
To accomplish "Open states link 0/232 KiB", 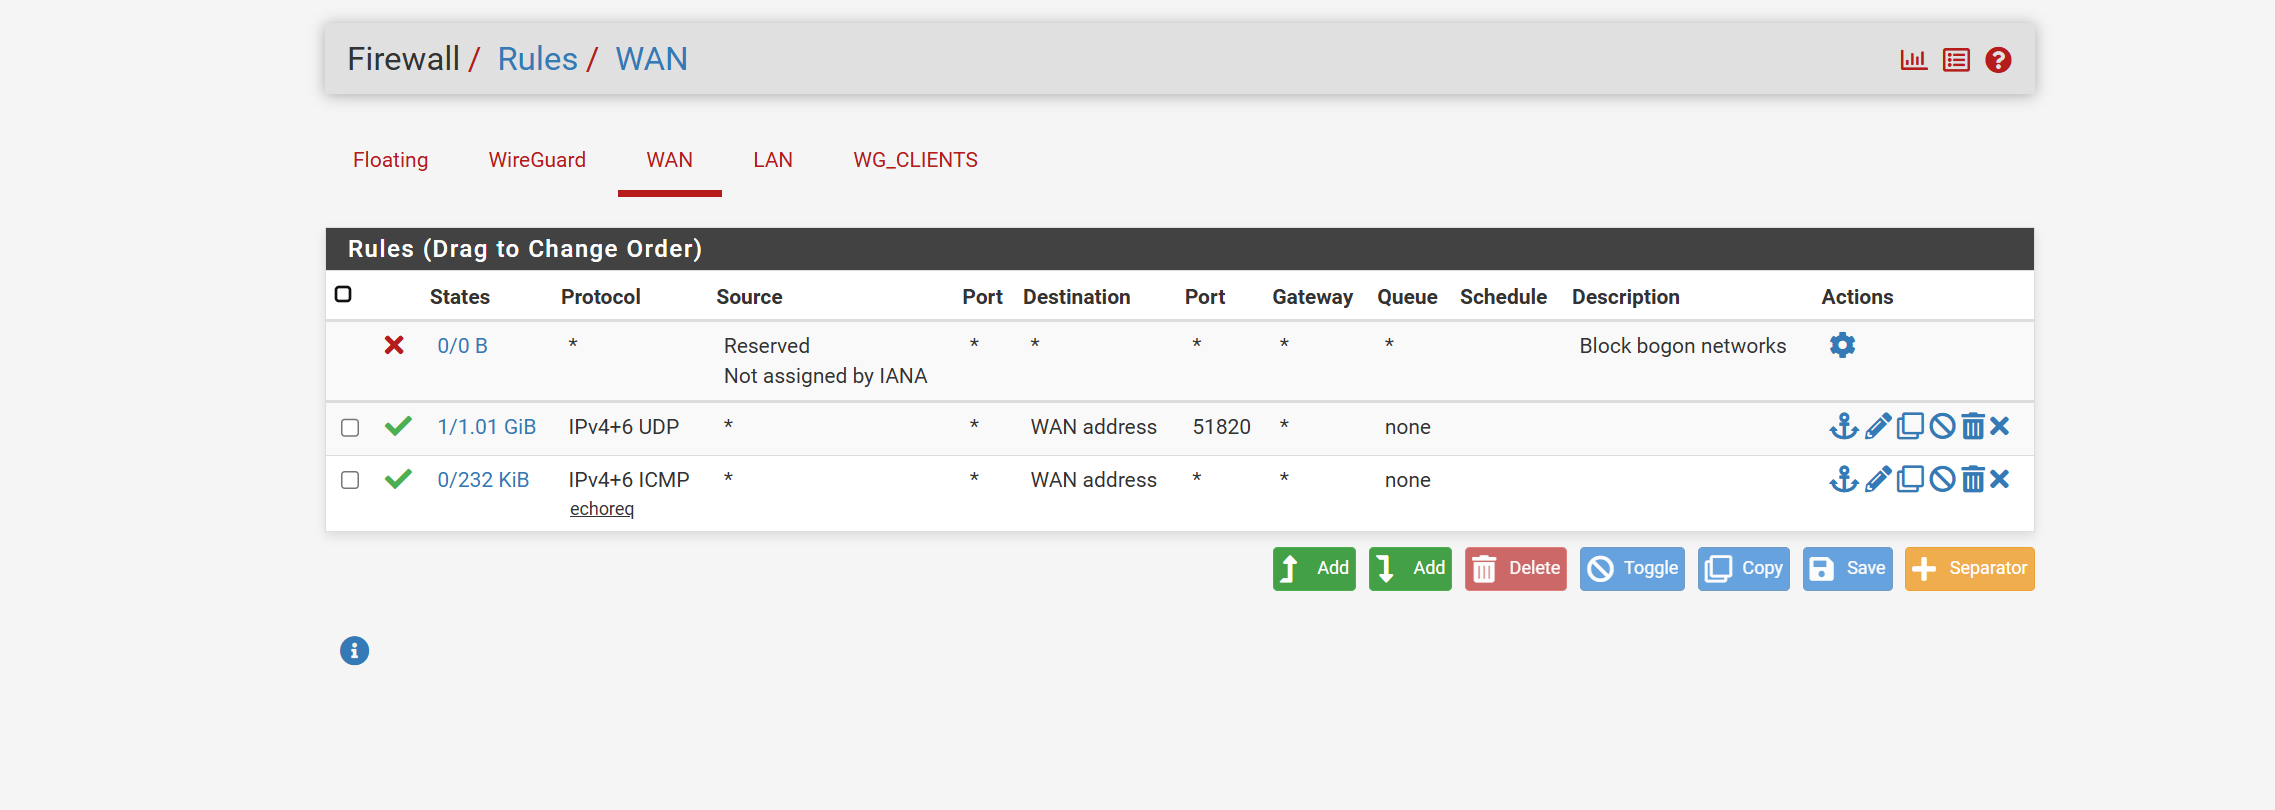I will click(483, 480).
